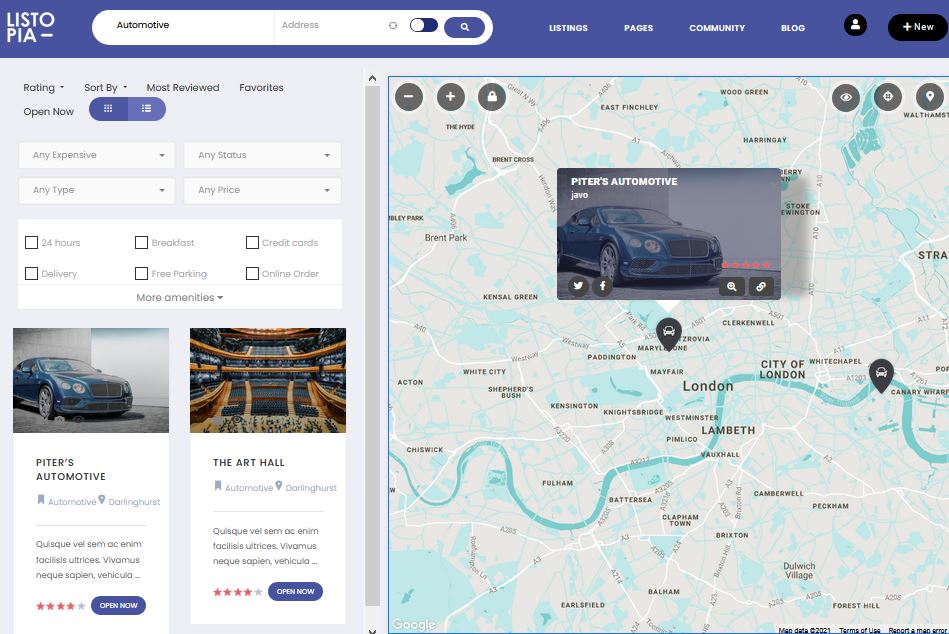Open the Terms of Use map link
Viewport: 949px width, 634px height.
859,630
